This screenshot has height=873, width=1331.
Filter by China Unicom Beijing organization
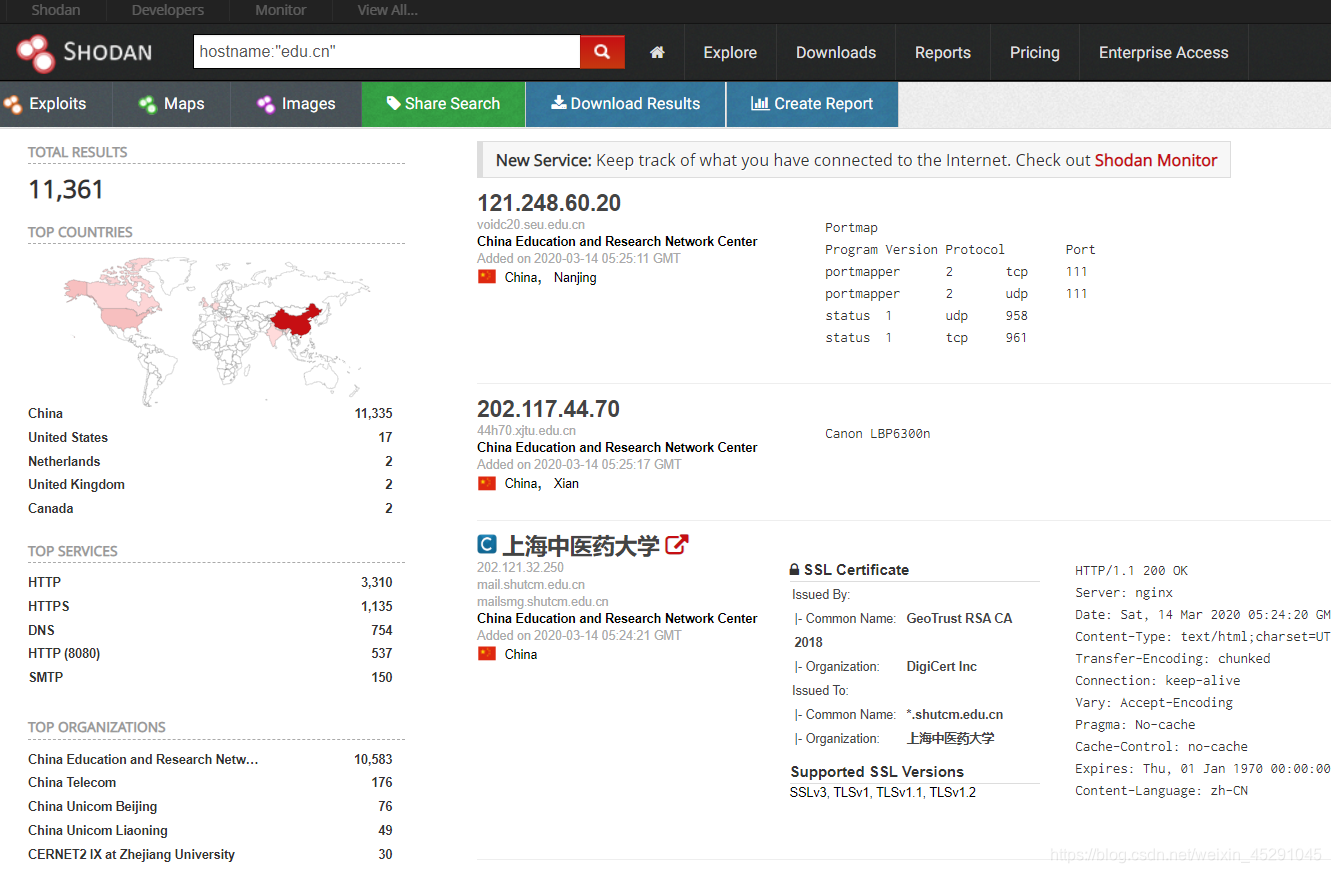pyautogui.click(x=92, y=806)
